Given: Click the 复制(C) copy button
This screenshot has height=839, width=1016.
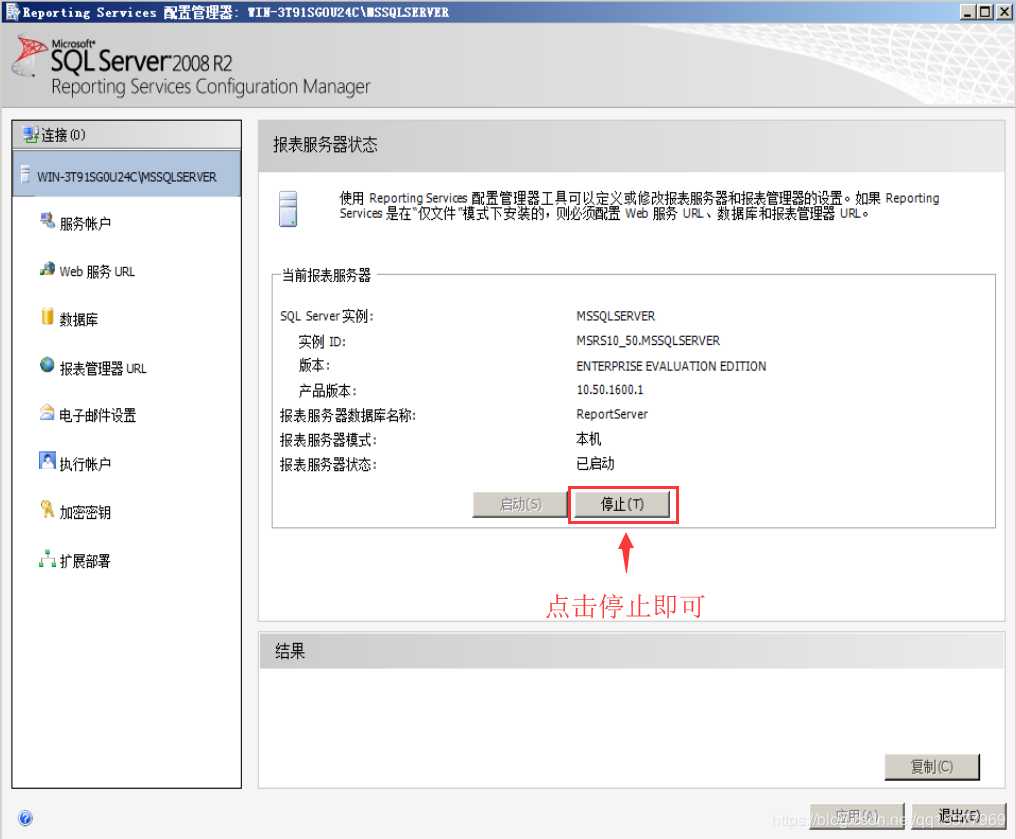Looking at the screenshot, I should (x=932, y=766).
